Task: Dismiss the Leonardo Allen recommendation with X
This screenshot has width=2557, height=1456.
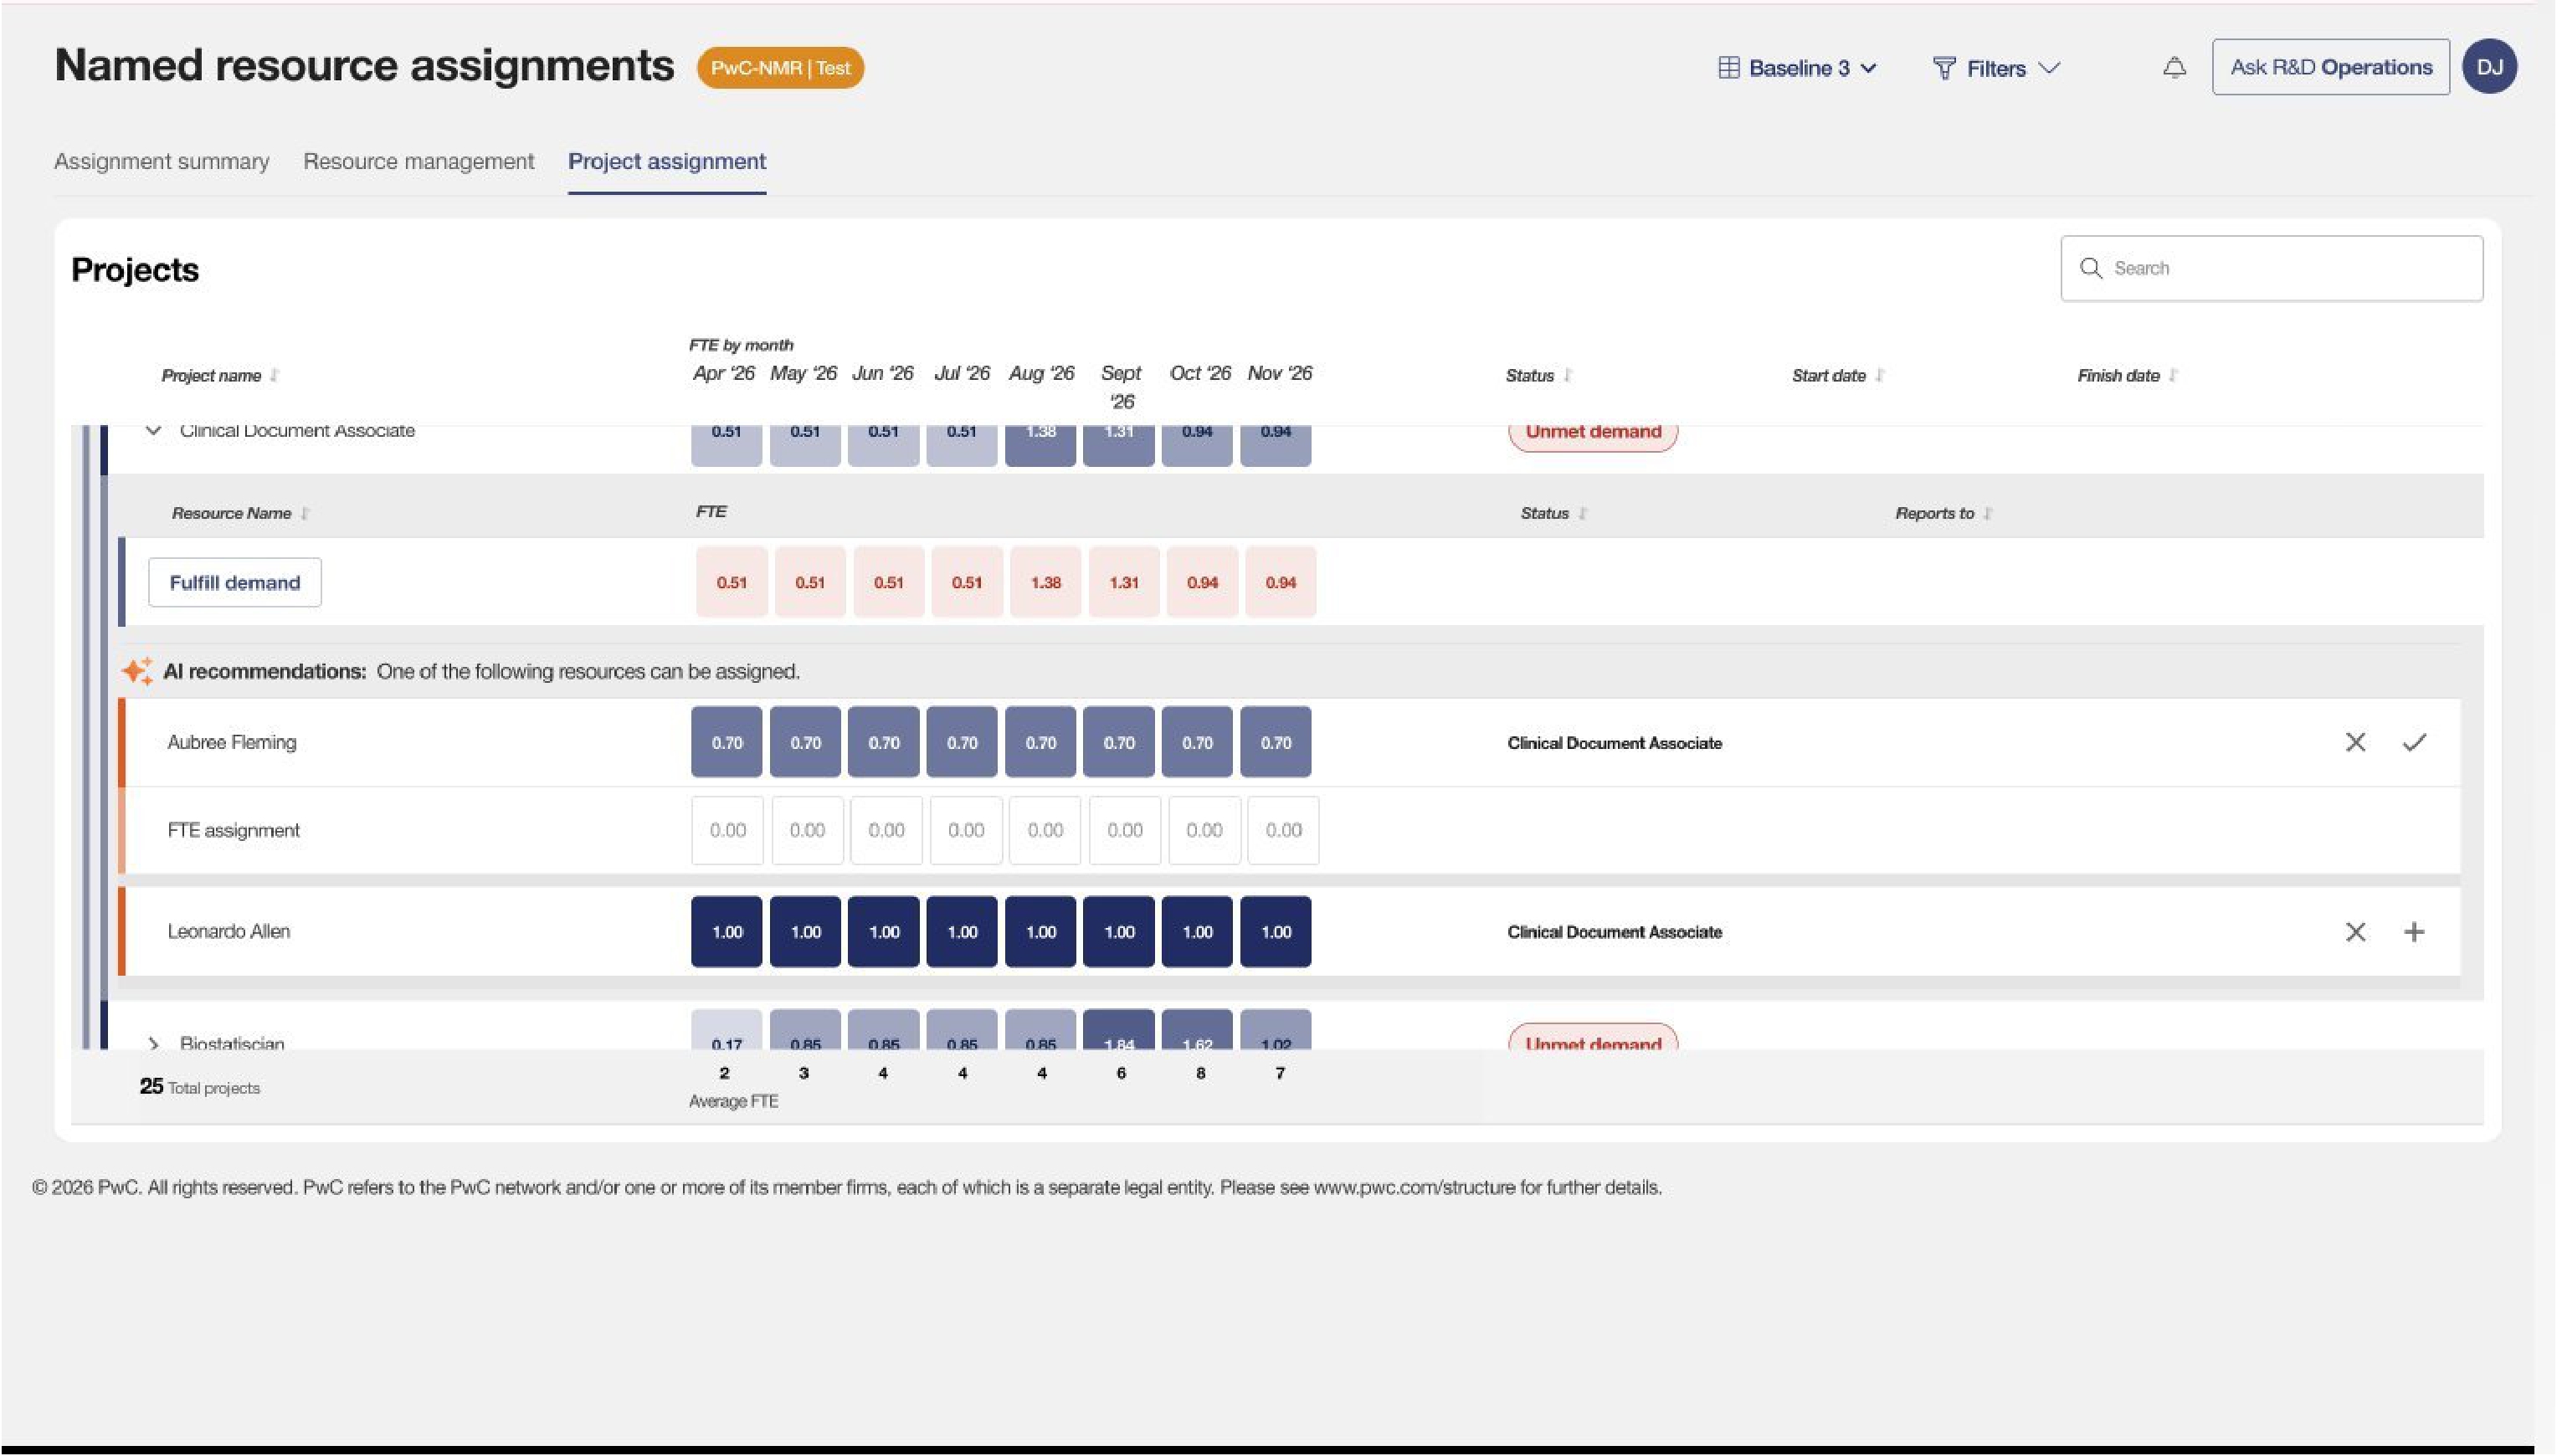Action: tap(2355, 932)
